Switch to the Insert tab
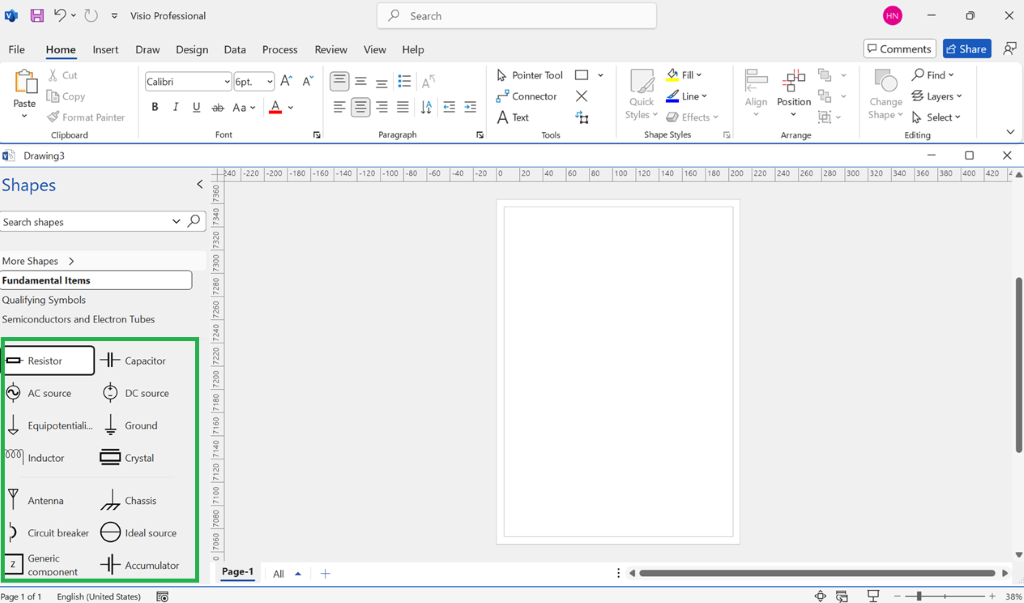The width and height of the screenshot is (1024, 603). click(105, 49)
